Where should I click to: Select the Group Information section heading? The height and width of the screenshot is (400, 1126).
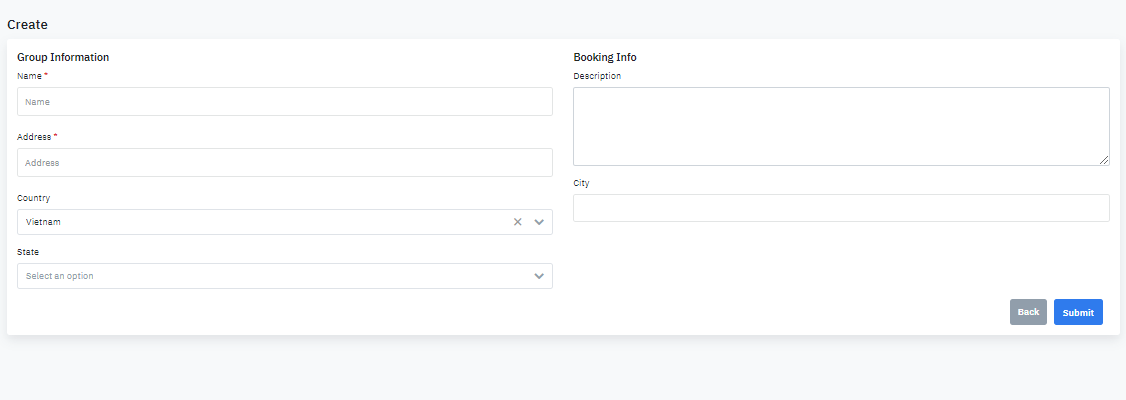coord(63,57)
